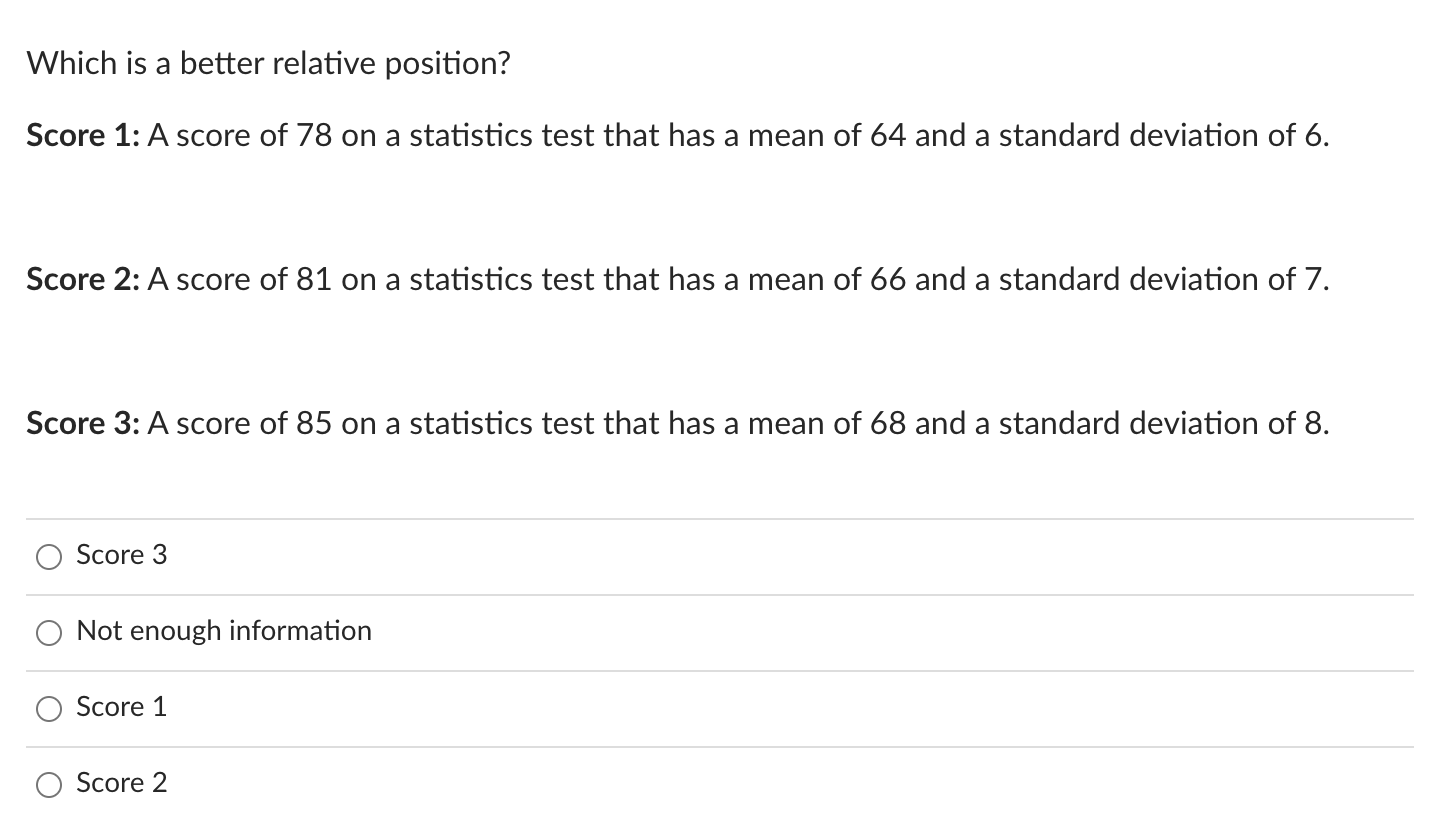Viewport: 1450px width, 838px height.
Task: Click the bold Score 1: label in the question
Action: (x=83, y=136)
